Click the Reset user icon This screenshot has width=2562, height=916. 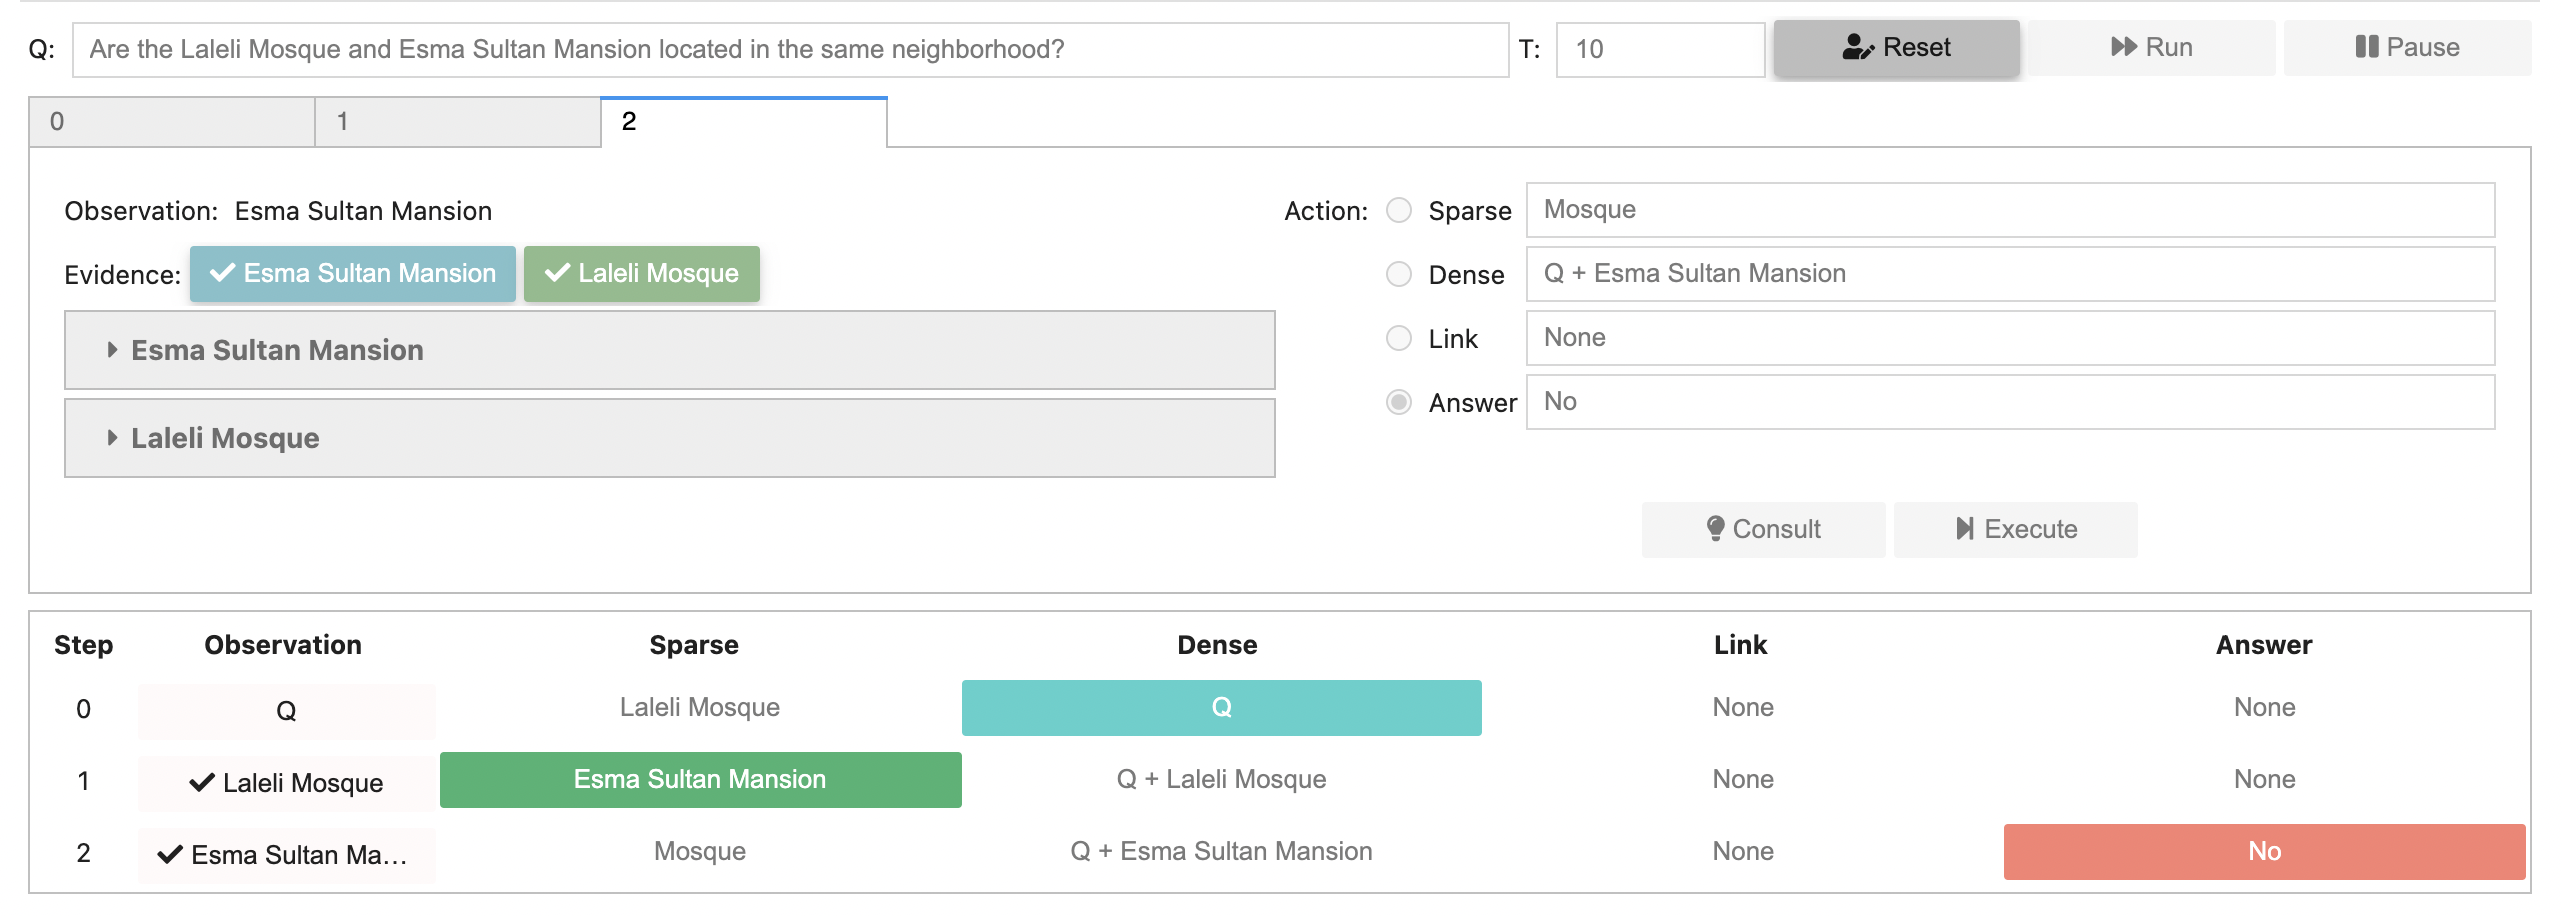pos(1857,48)
